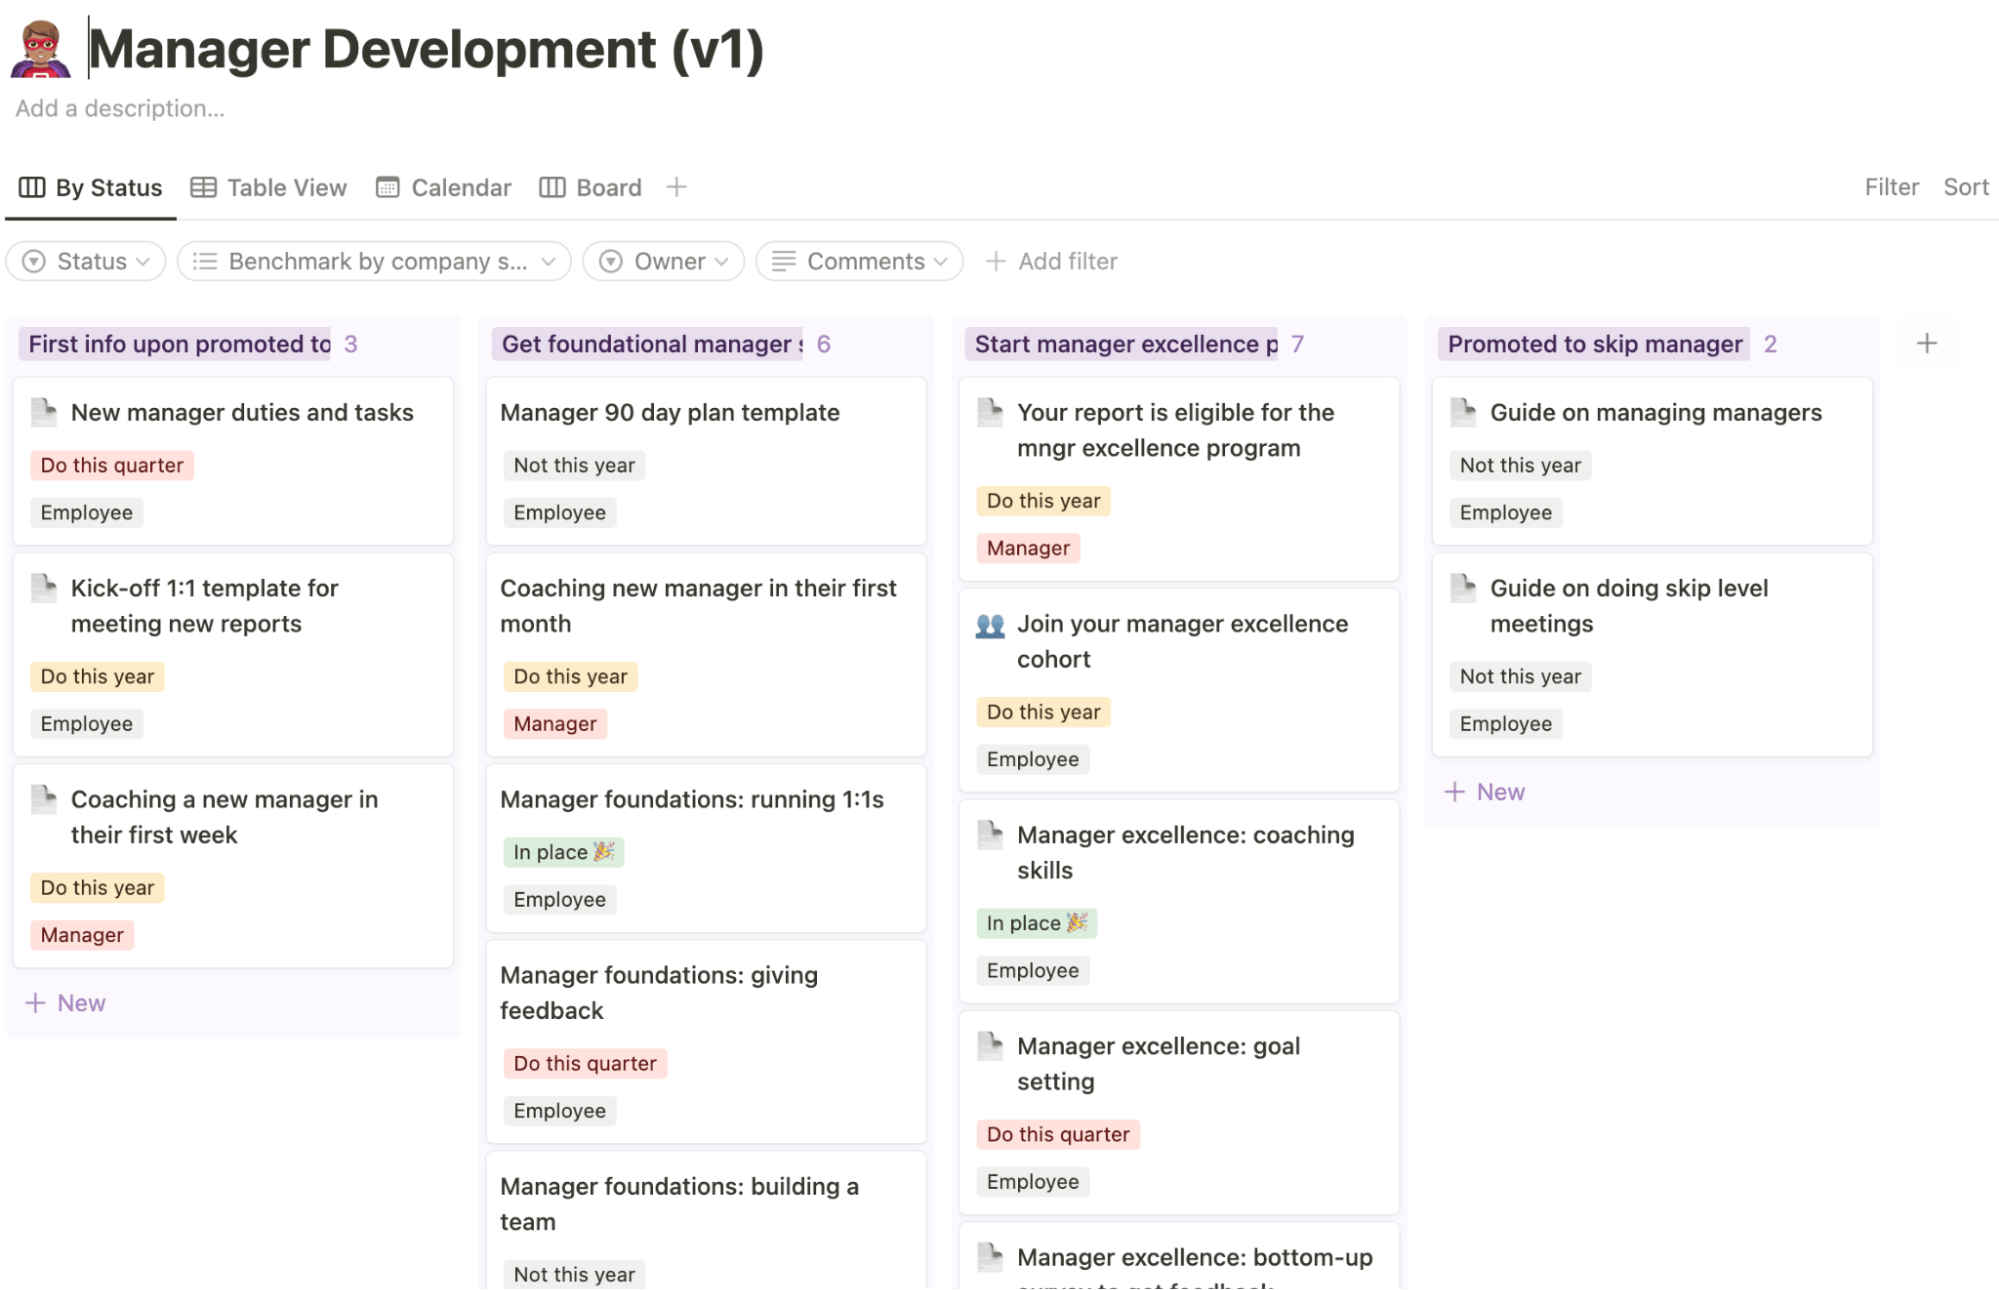The width and height of the screenshot is (1999, 1290).
Task: Open the Status filter dropdown
Action: 85,261
